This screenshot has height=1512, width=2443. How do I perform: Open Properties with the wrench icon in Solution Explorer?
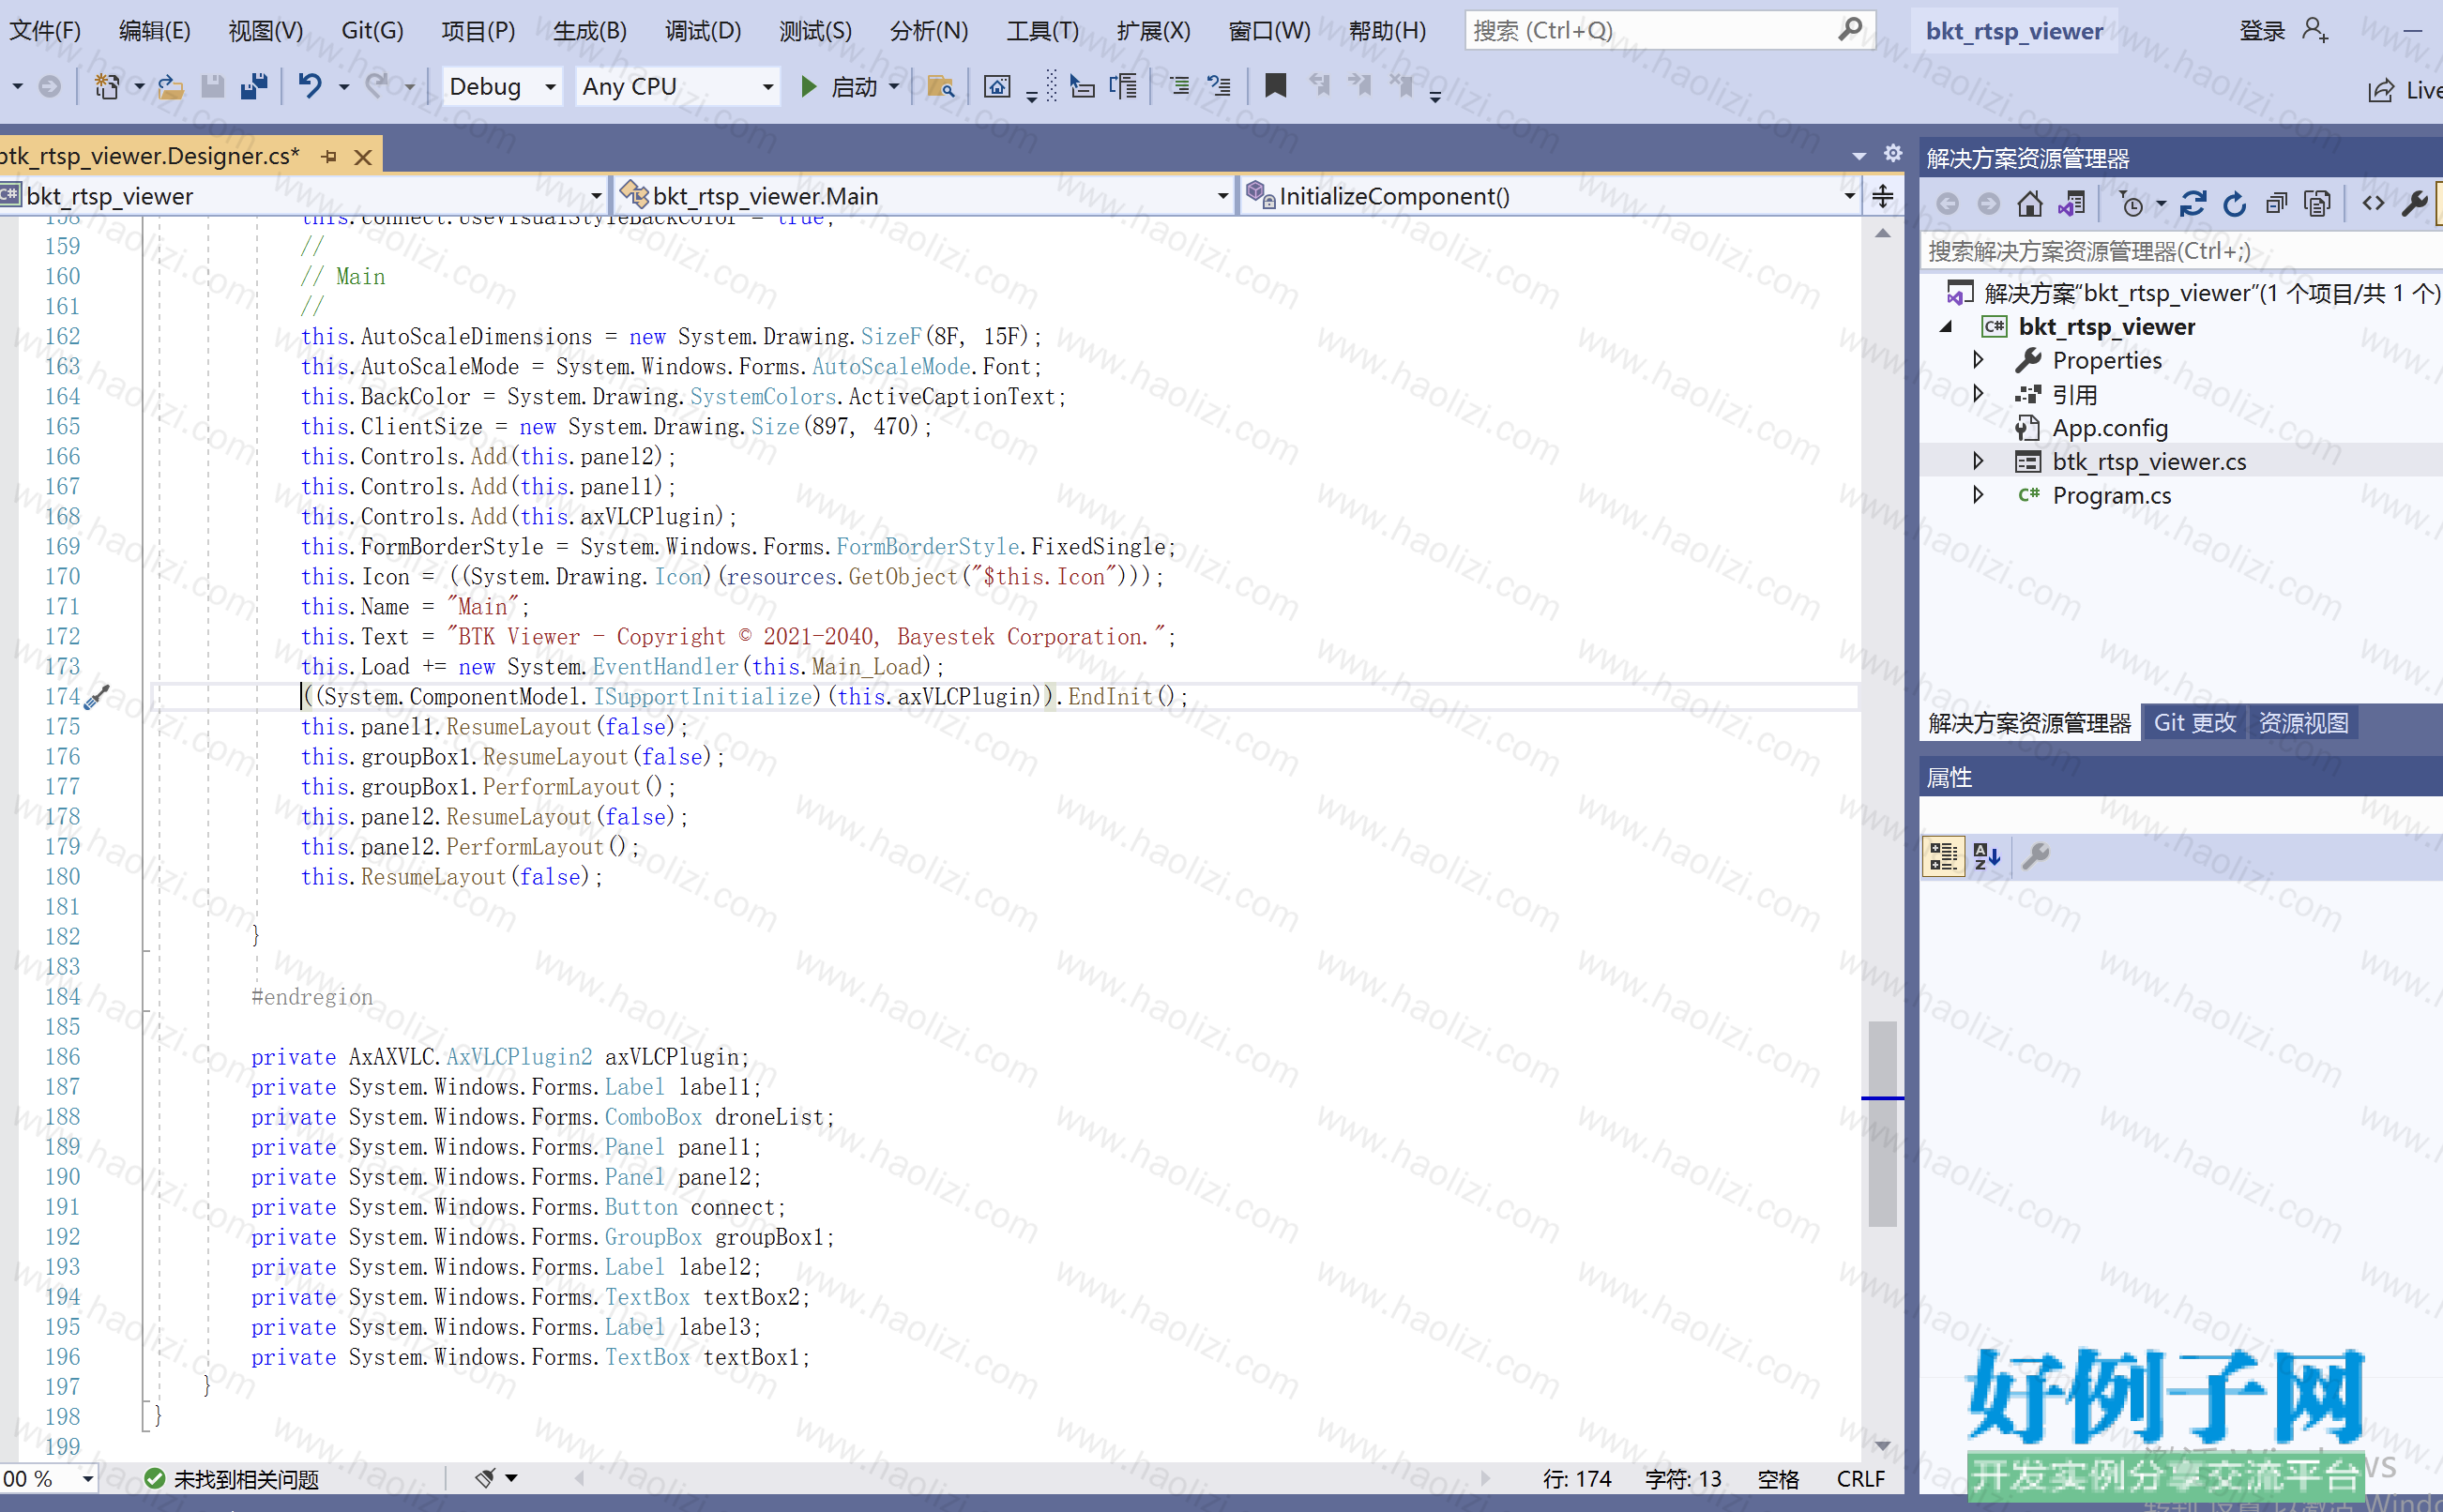[2414, 204]
